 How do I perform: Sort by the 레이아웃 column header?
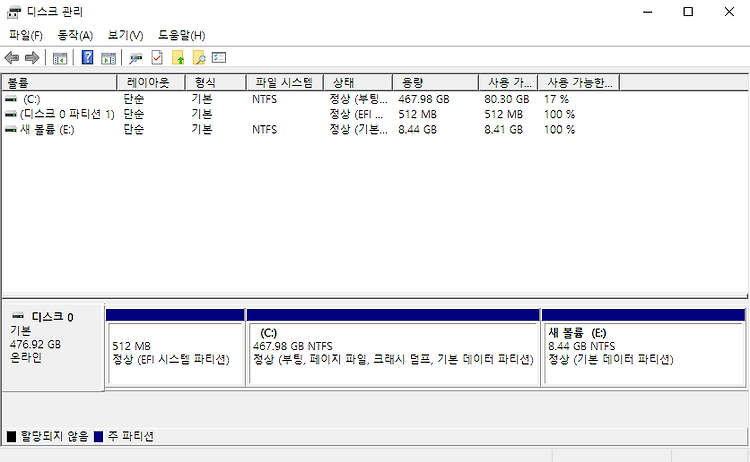coord(151,83)
